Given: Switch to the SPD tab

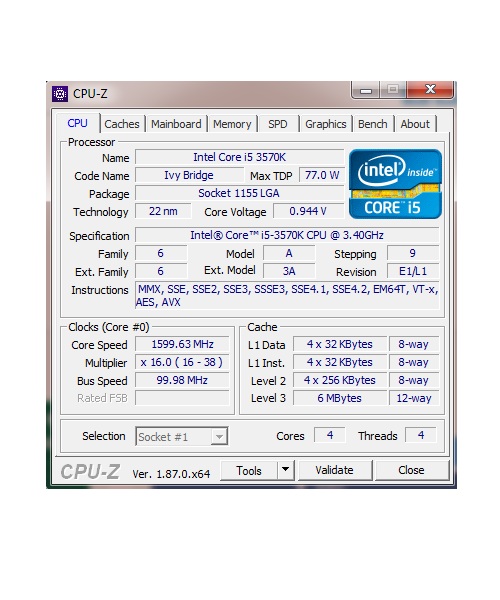Looking at the screenshot, I should click(x=277, y=124).
